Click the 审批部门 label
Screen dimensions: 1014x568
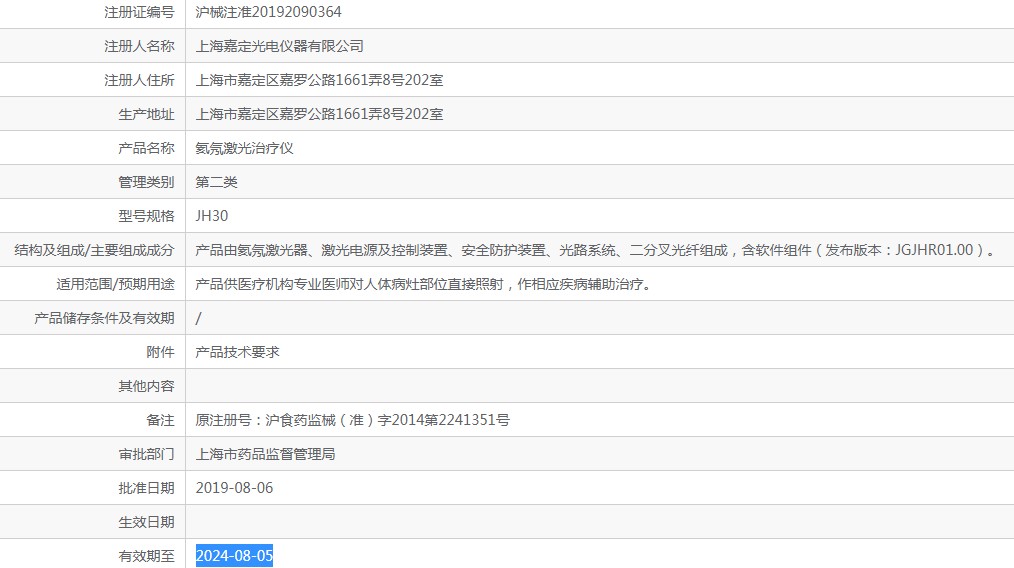146,454
